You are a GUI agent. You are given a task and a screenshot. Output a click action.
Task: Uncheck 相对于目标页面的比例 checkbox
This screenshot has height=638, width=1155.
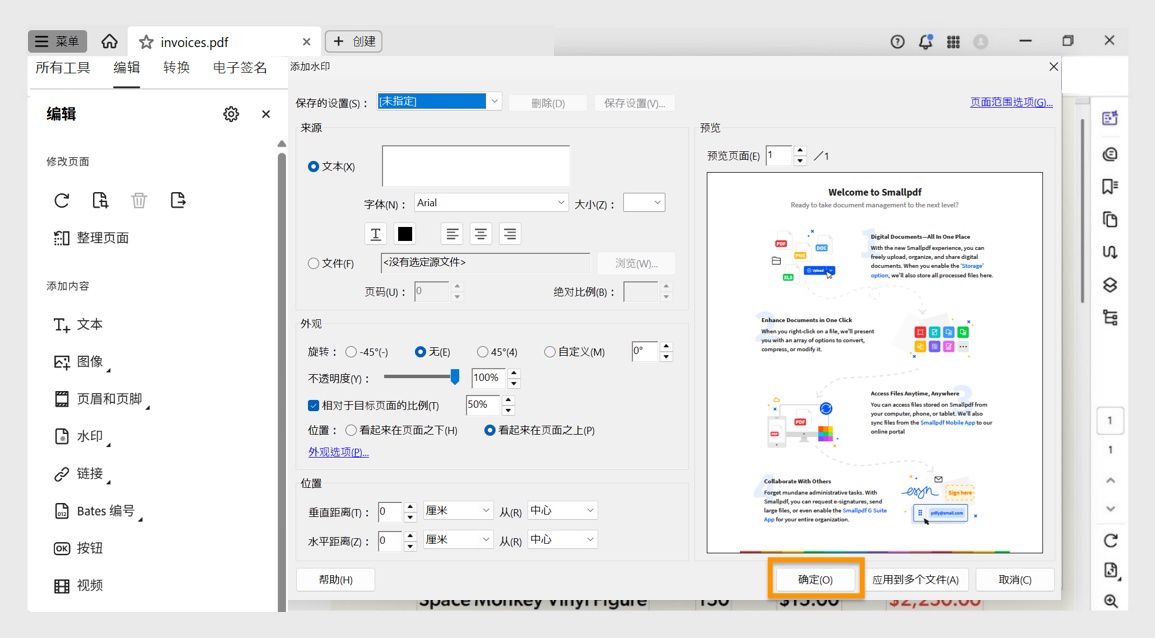313,404
